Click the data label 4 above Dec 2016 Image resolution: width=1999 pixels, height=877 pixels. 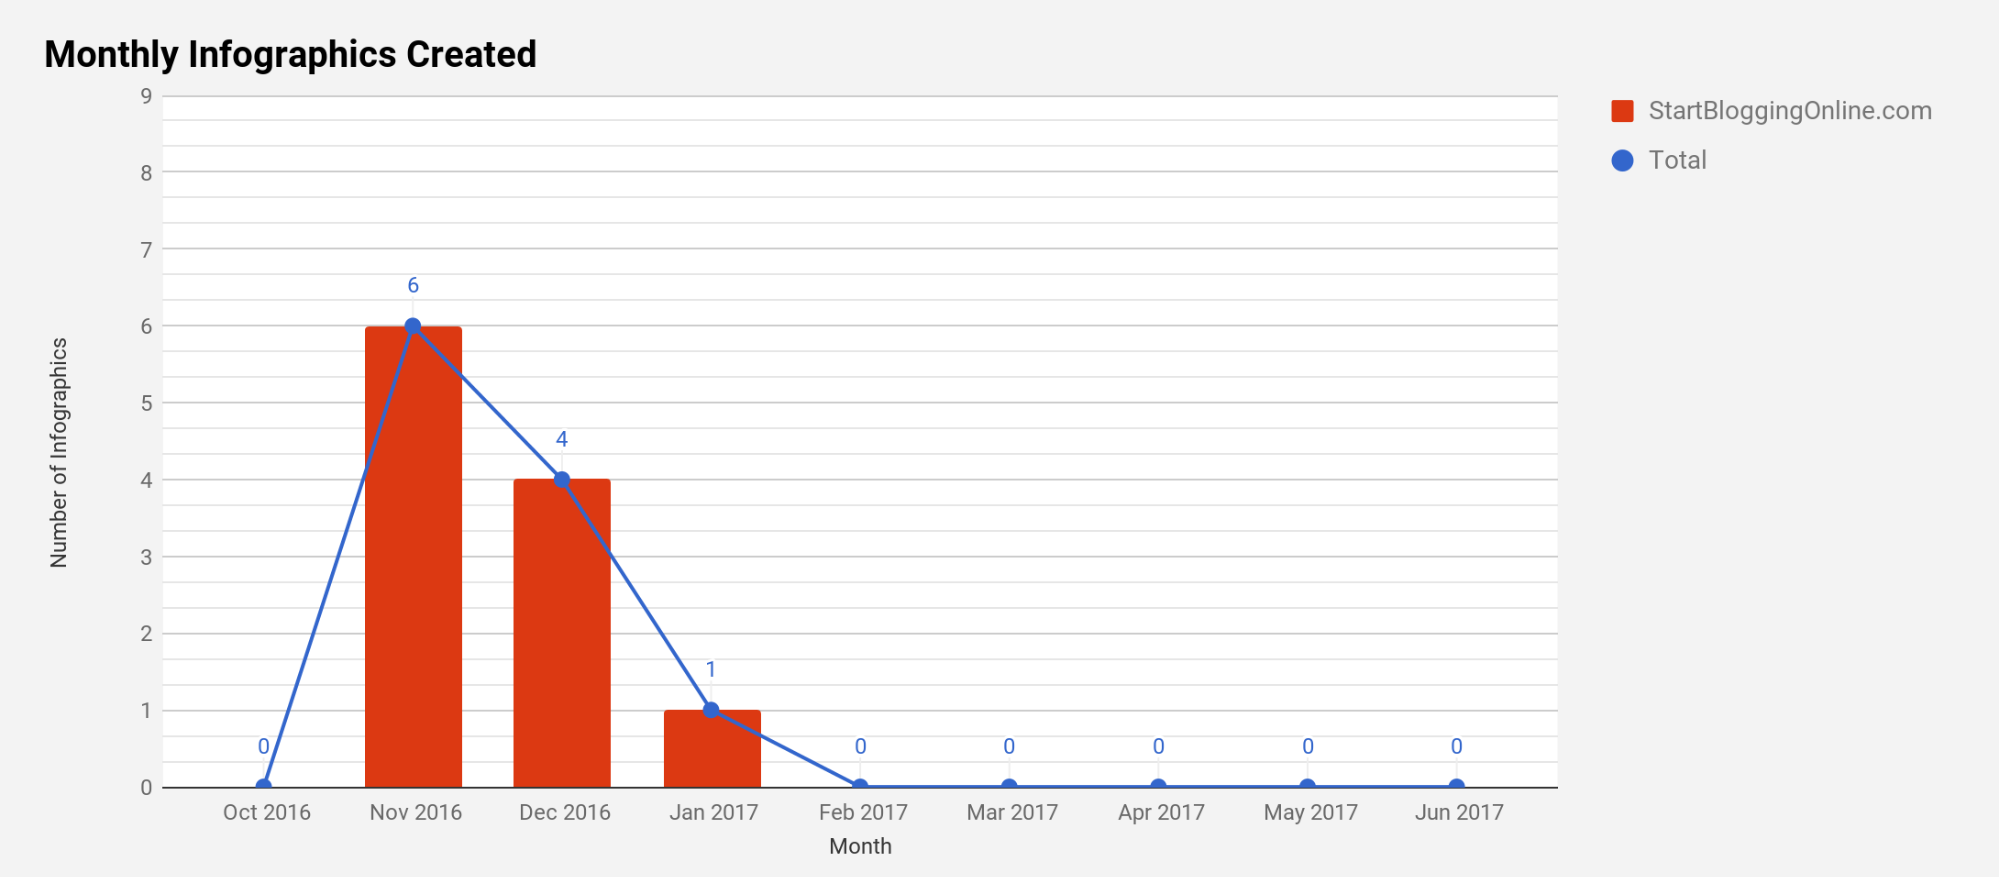pos(562,439)
